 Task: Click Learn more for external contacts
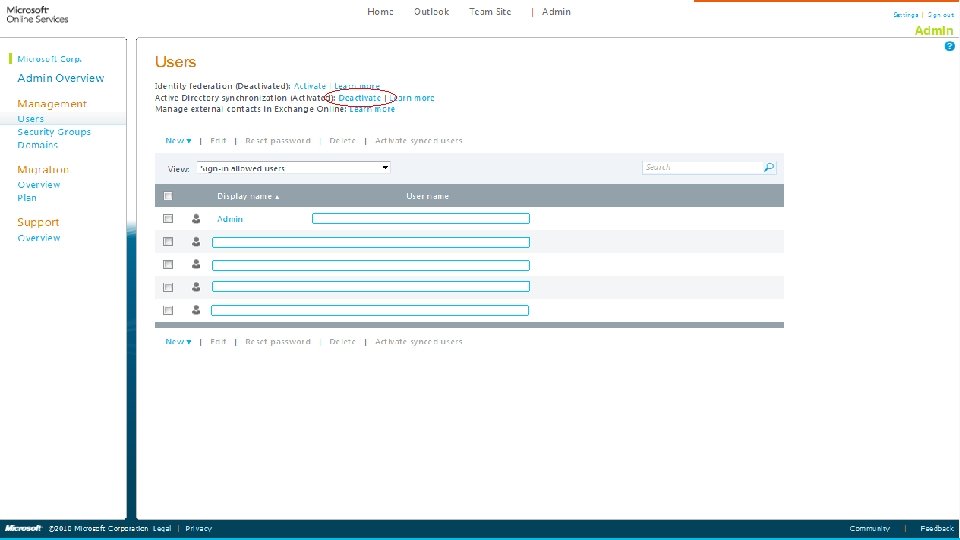(372, 109)
